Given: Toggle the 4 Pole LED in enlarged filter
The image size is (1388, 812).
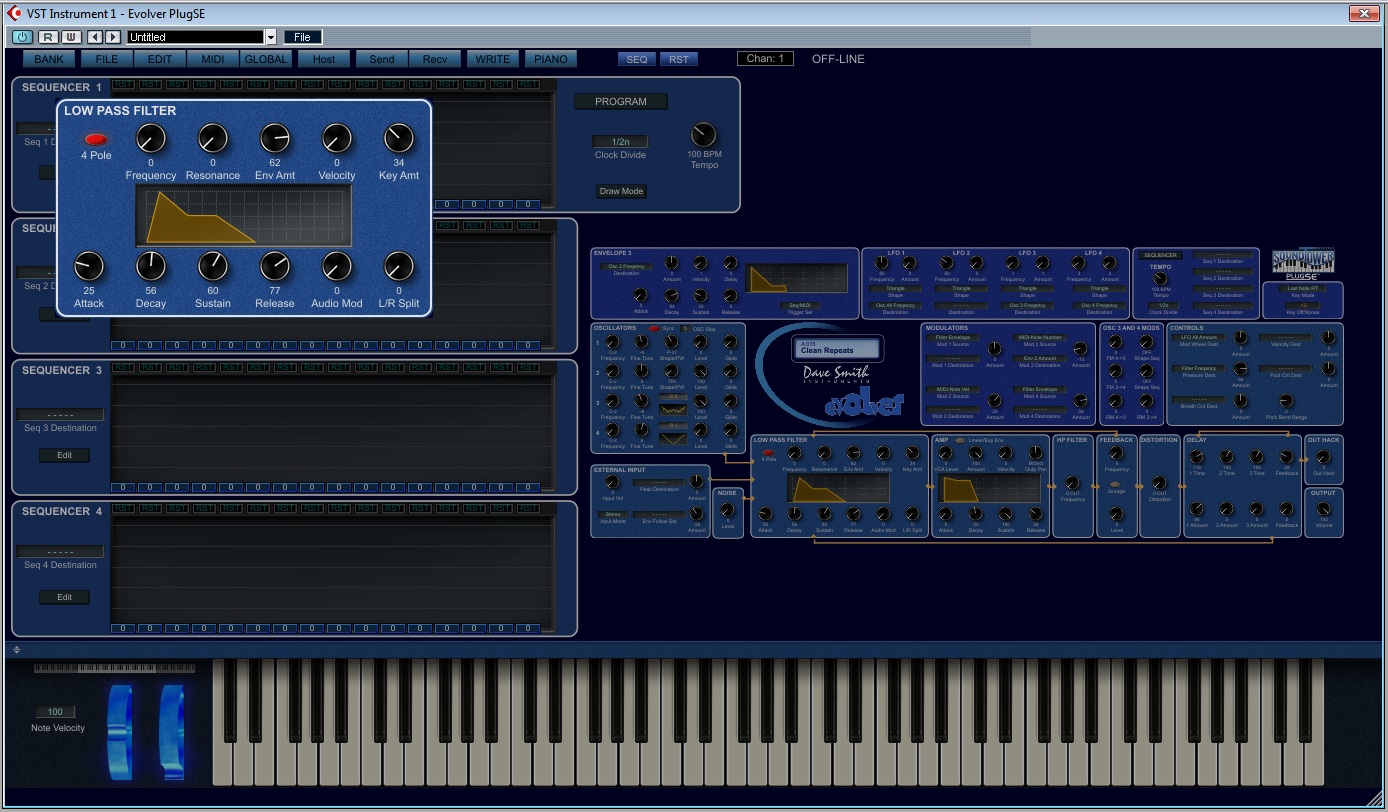Looking at the screenshot, I should pos(97,139).
